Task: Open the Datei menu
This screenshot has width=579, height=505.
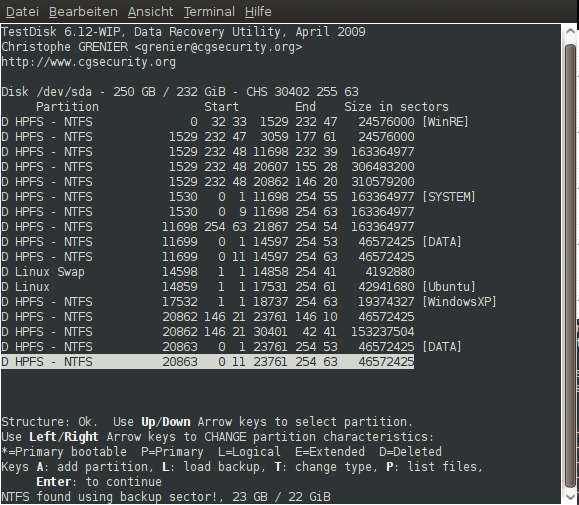Action: 22,12
